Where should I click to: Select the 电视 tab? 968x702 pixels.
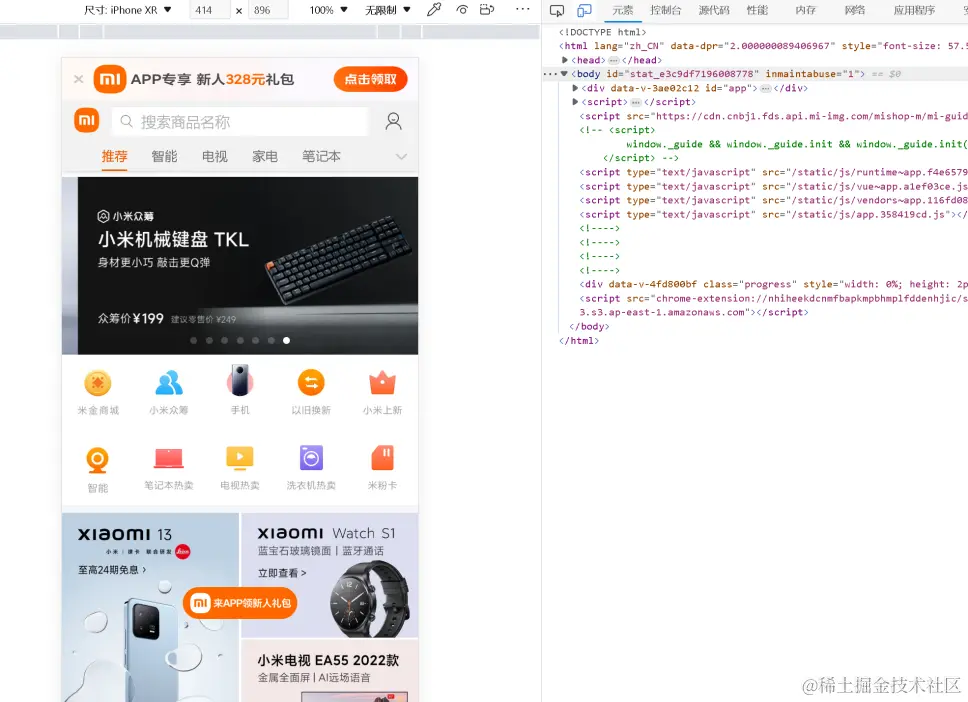pos(215,156)
